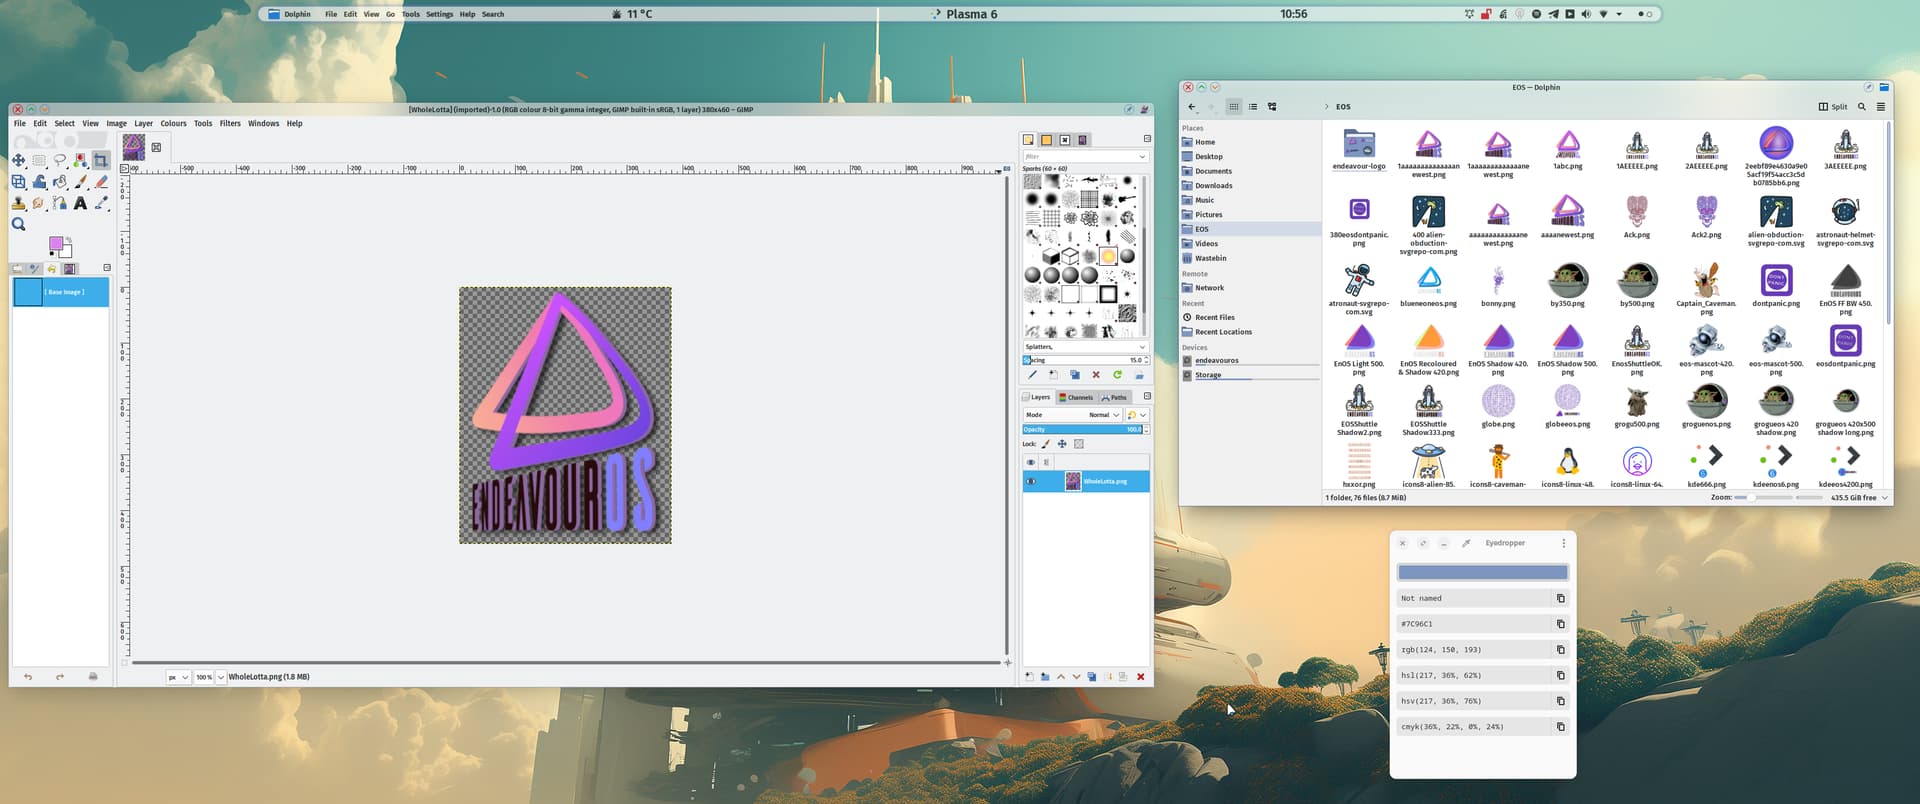Select the Crop tool in GIMP toolbox
This screenshot has width=1920, height=804.
(101, 161)
